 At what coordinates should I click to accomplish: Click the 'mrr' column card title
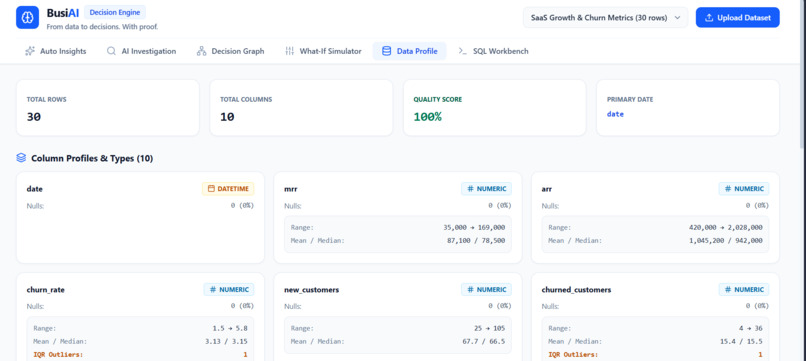pos(290,189)
